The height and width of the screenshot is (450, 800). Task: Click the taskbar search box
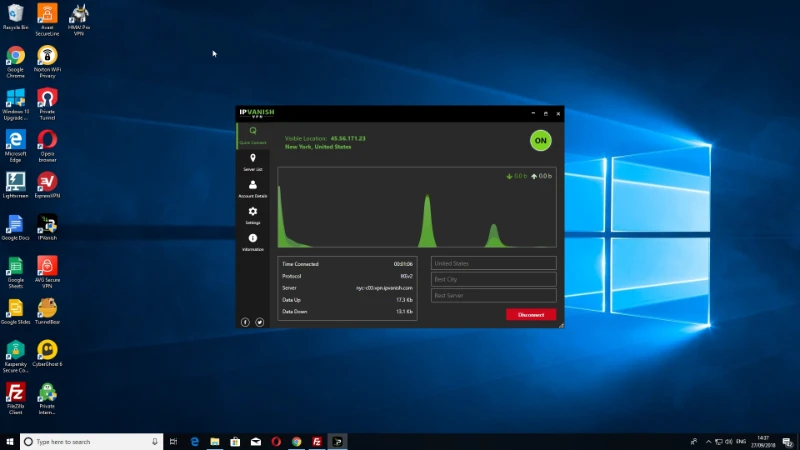tap(90, 441)
